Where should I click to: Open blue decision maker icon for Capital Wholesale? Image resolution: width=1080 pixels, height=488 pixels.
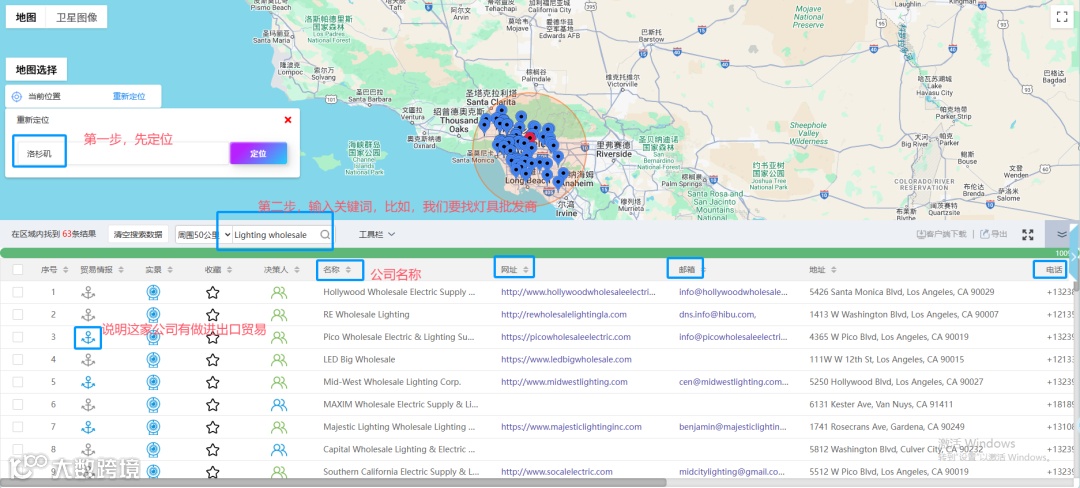[x=279, y=449]
